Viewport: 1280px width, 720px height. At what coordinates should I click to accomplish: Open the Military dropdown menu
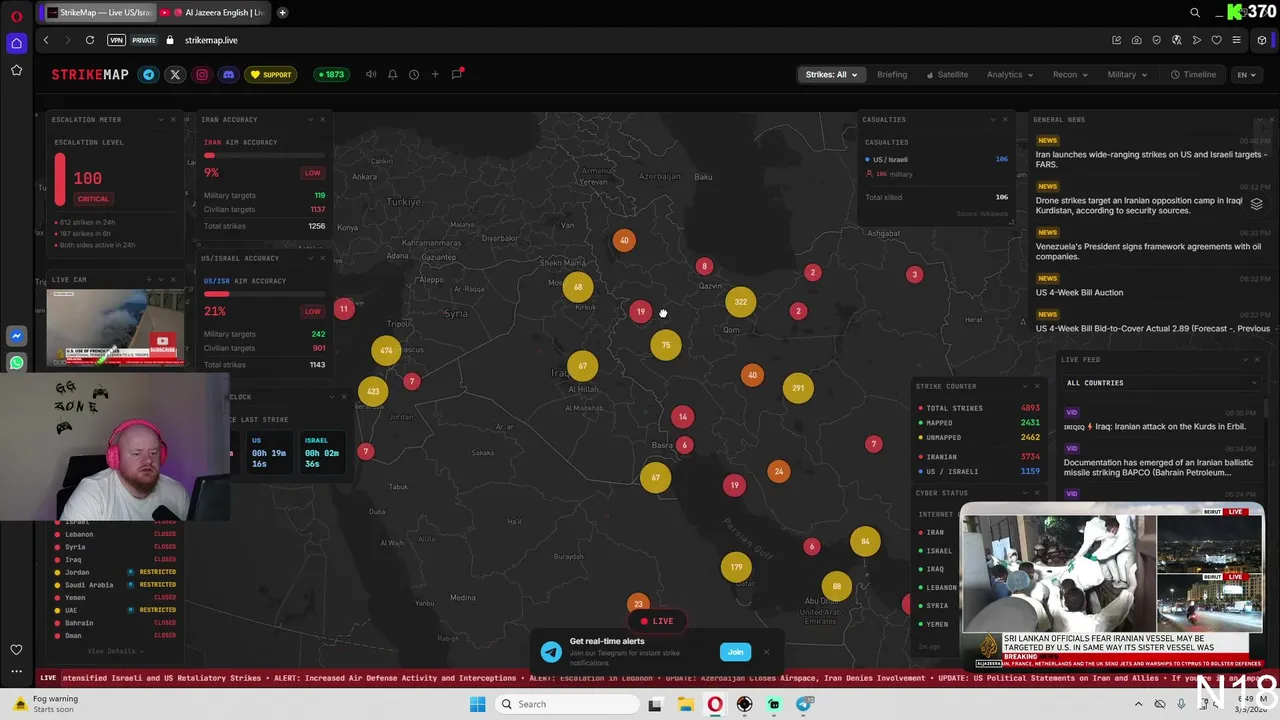click(x=1127, y=74)
